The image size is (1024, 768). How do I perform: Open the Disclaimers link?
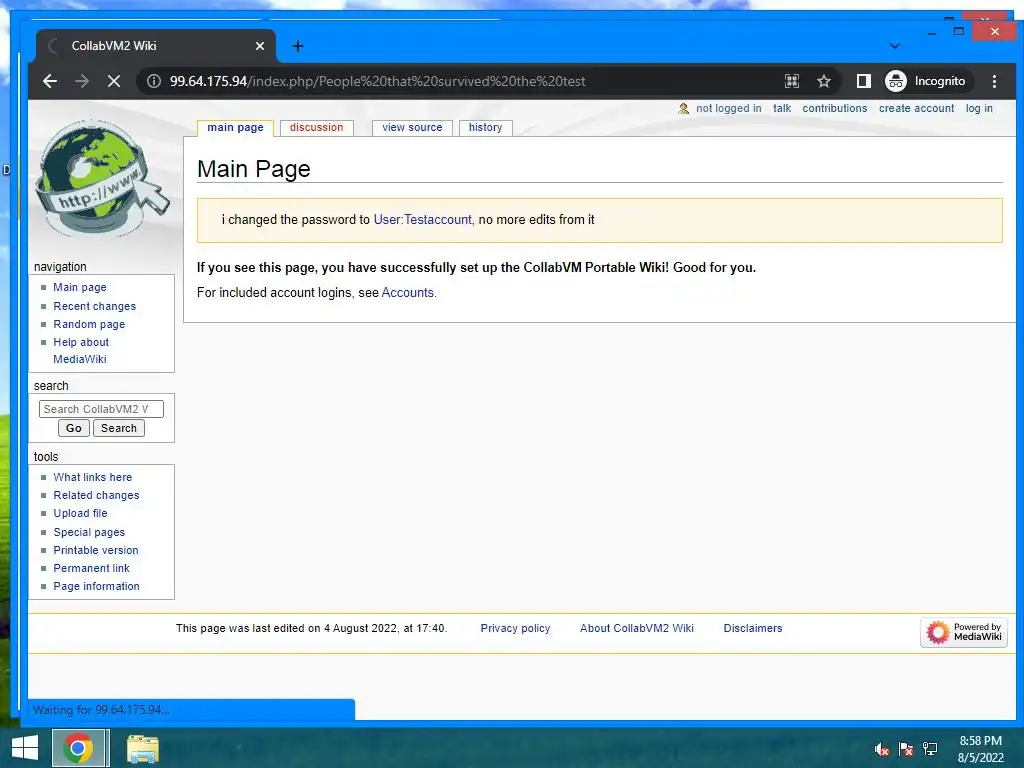tap(753, 628)
